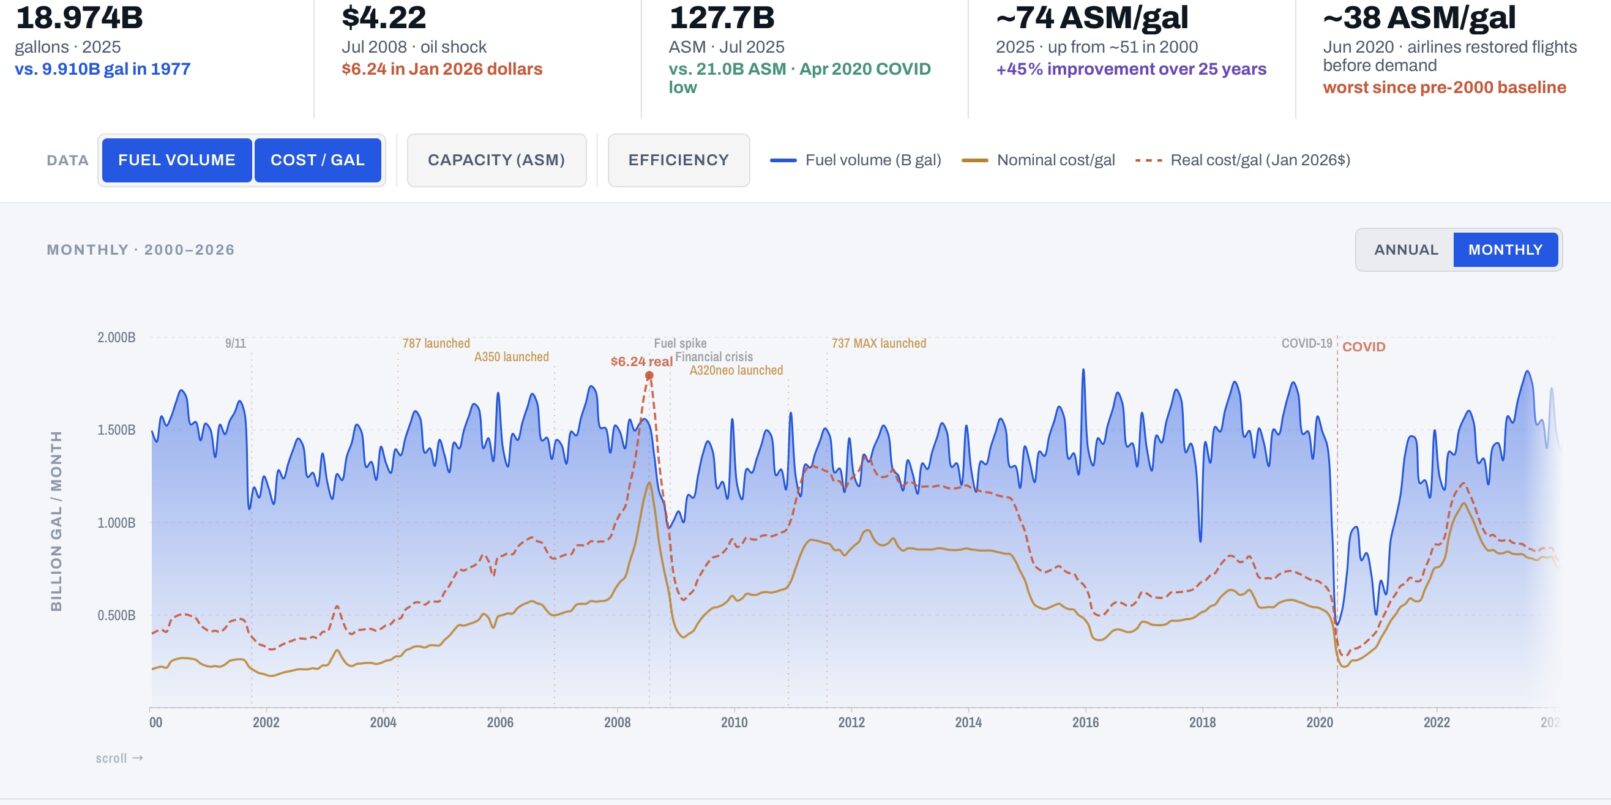
Task: Enable the Efficiency data series
Action: click(678, 160)
